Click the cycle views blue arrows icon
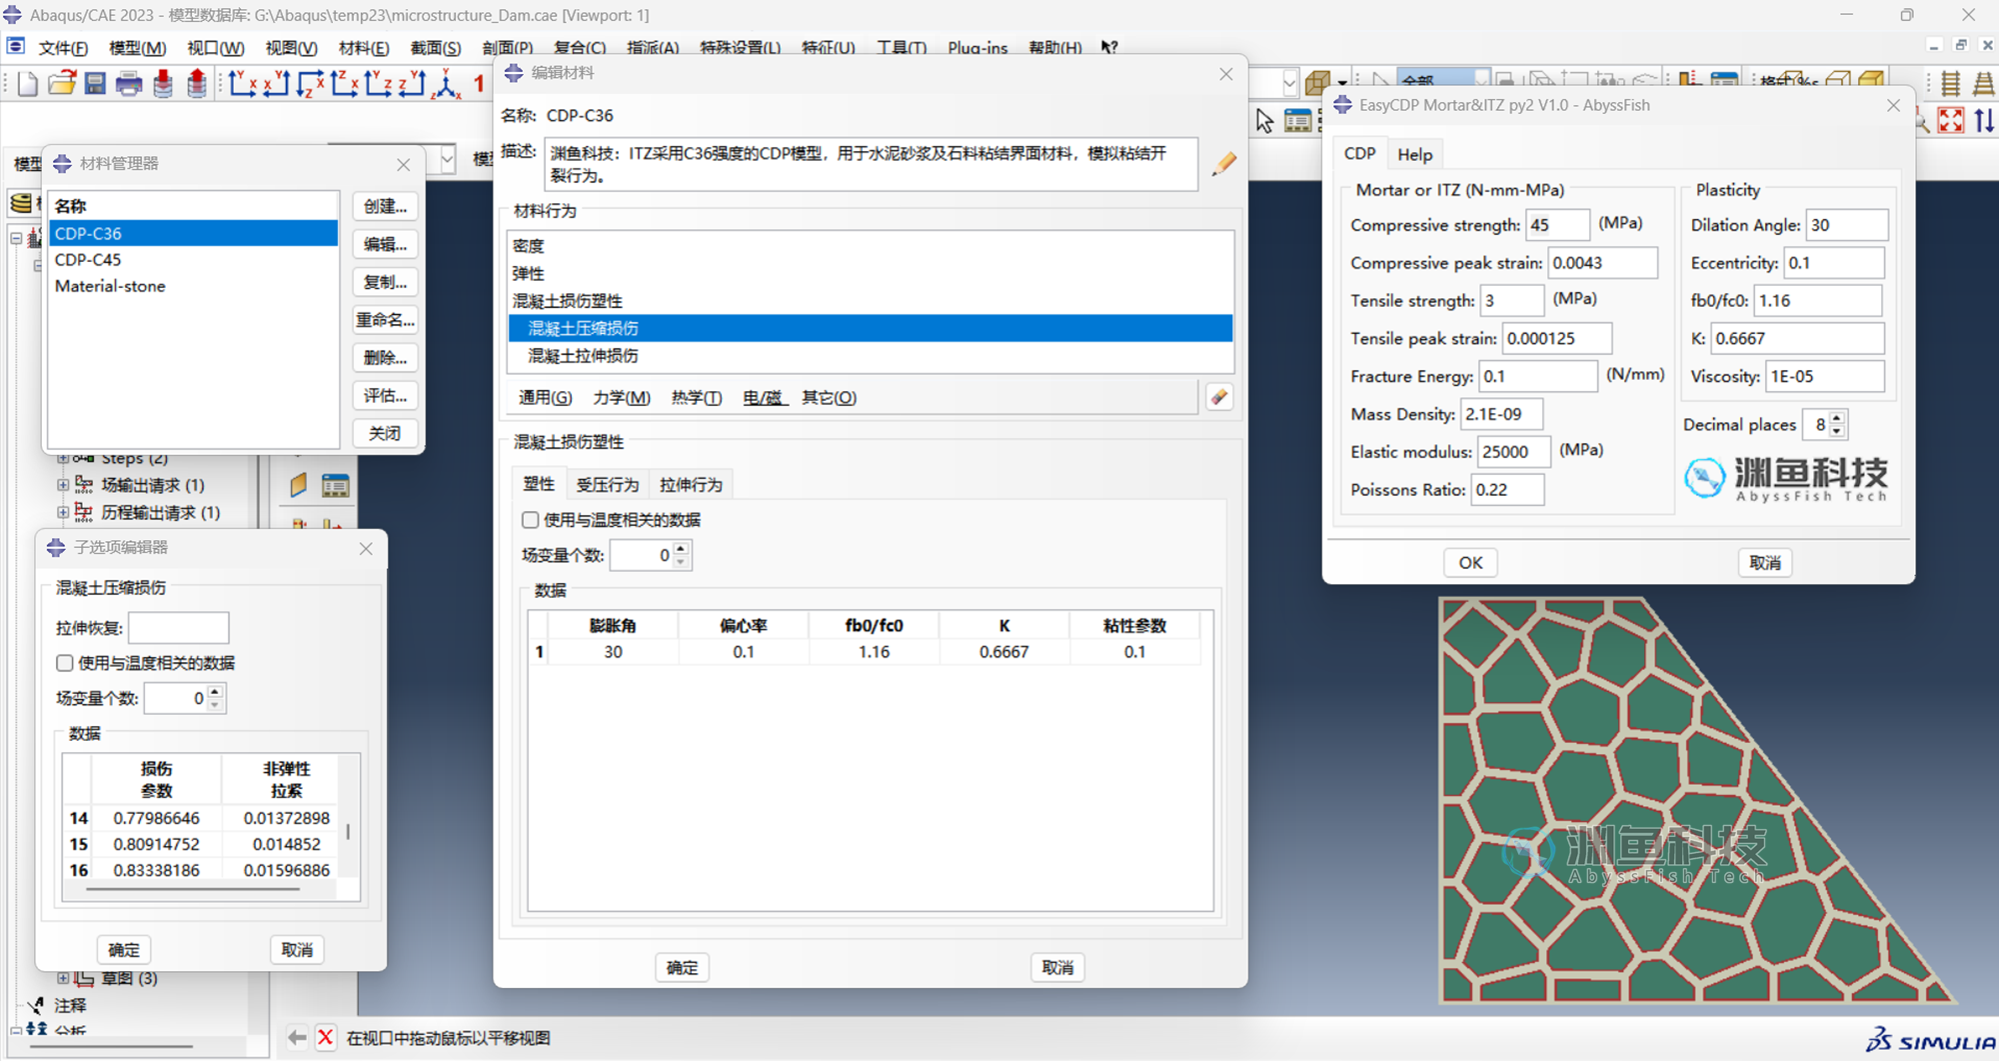 pos(1985,121)
